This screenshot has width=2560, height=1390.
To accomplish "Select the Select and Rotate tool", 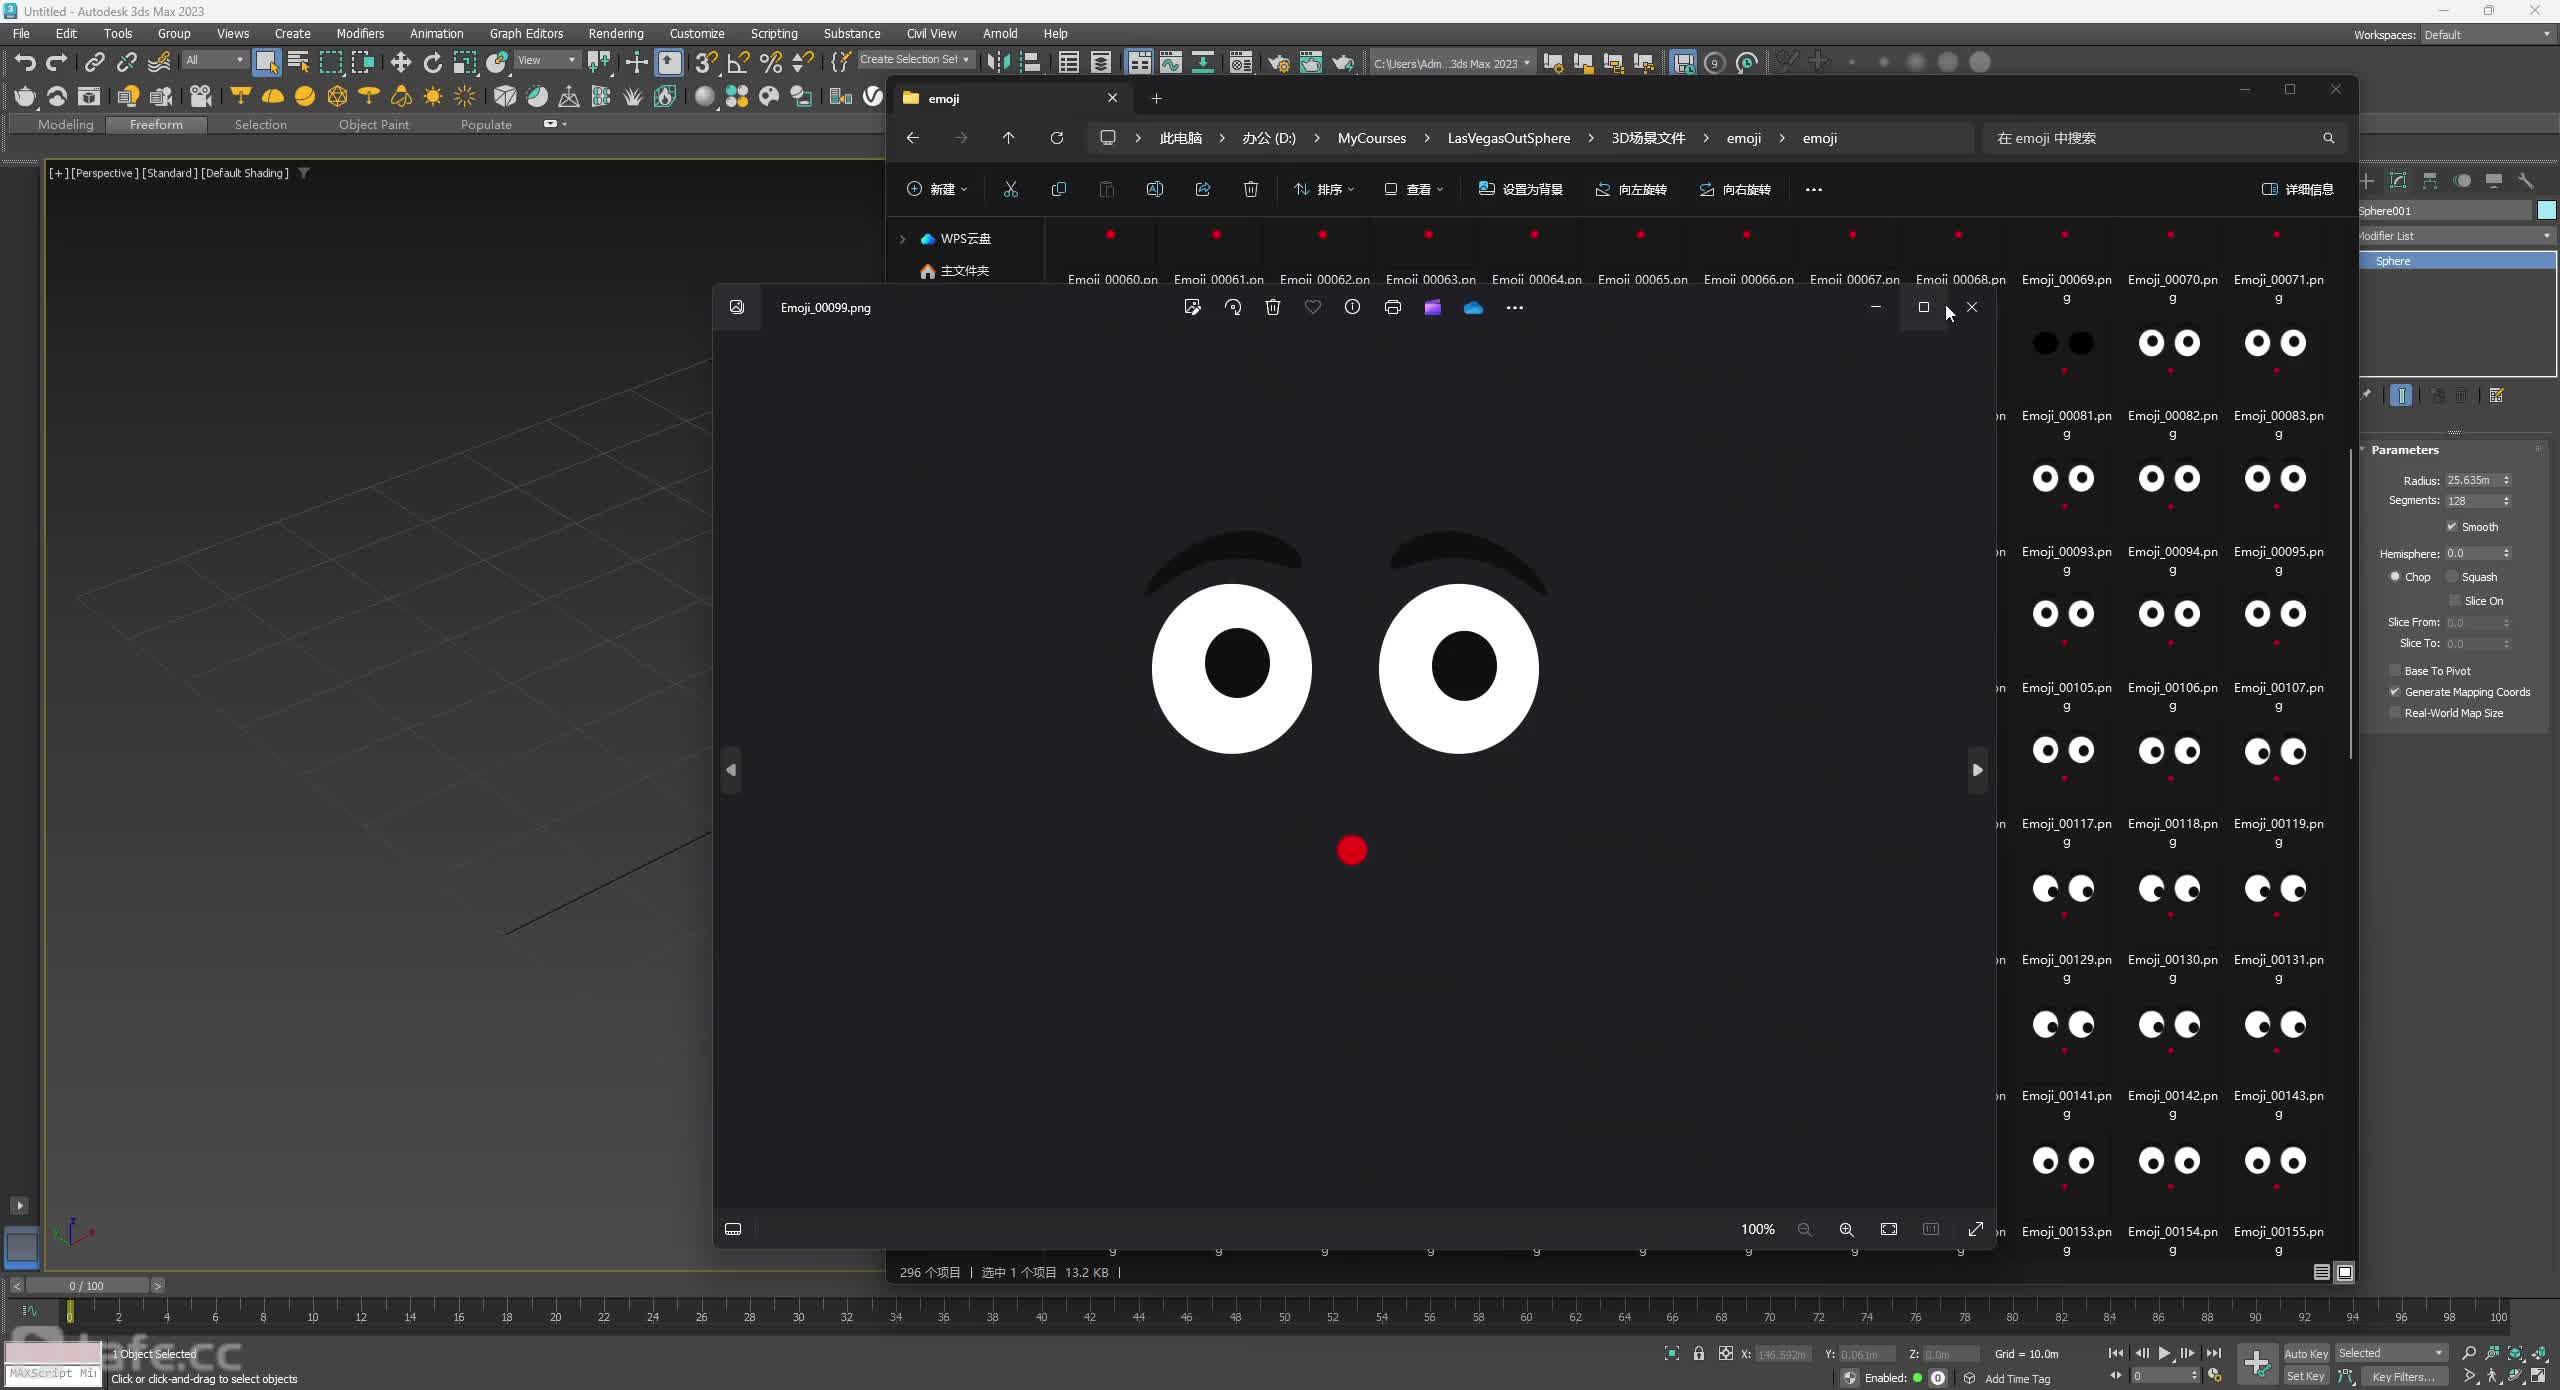I will point(433,62).
